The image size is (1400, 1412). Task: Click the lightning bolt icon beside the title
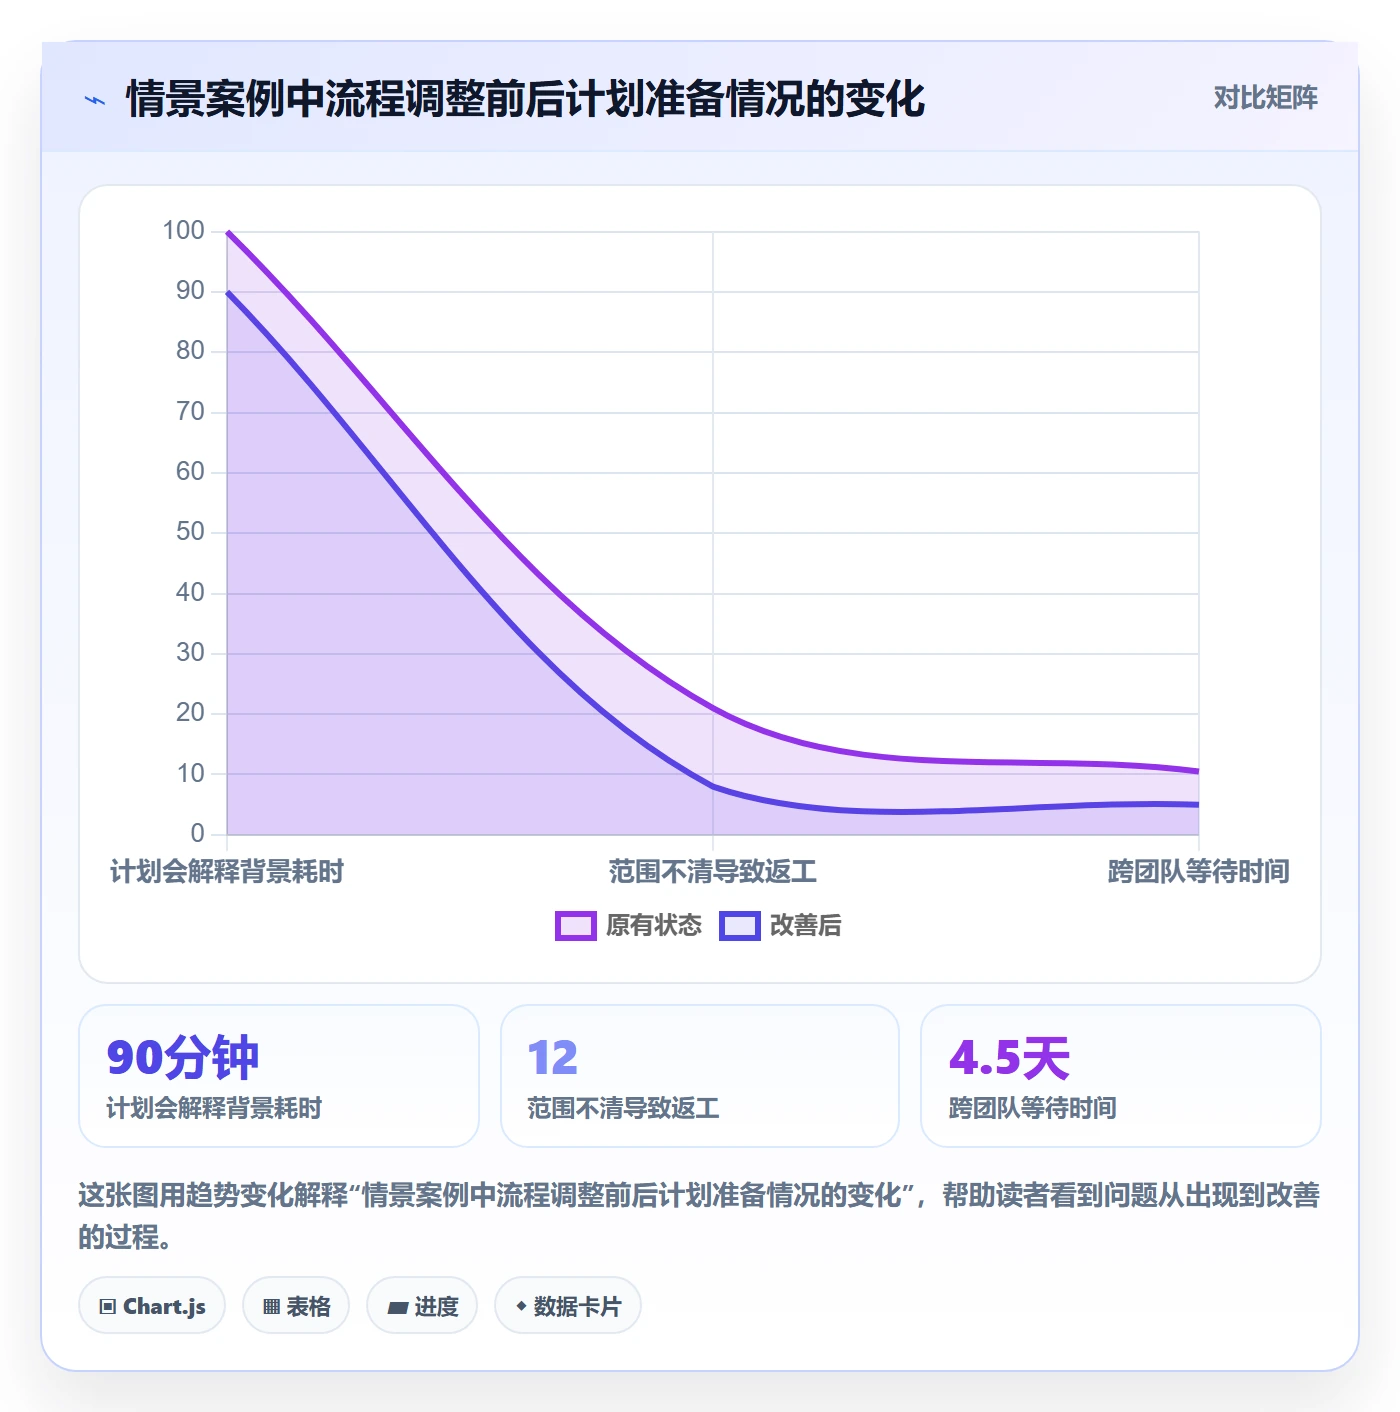pos(95,100)
